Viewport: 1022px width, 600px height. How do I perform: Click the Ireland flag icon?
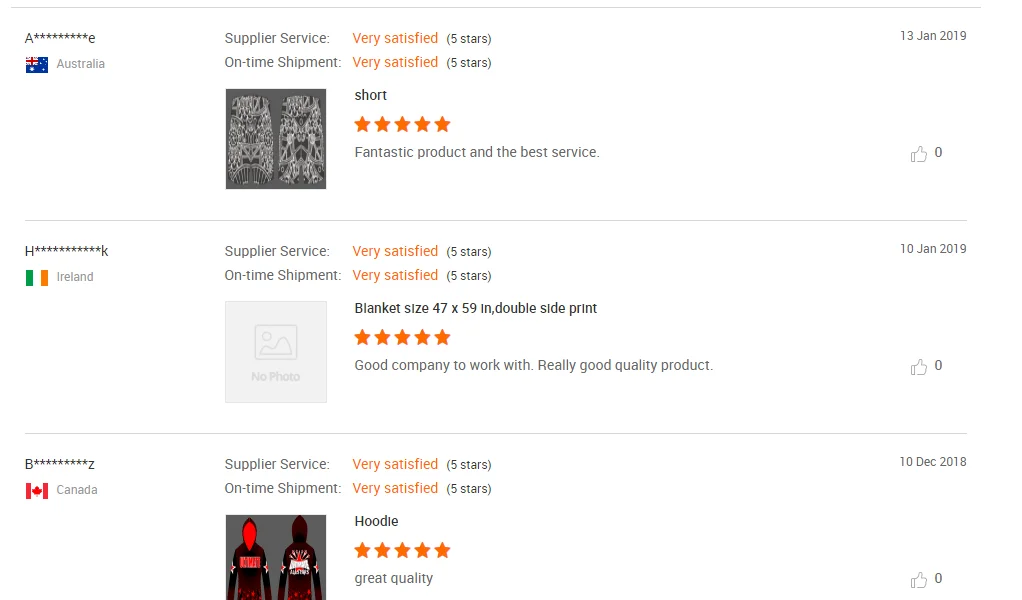(37, 277)
